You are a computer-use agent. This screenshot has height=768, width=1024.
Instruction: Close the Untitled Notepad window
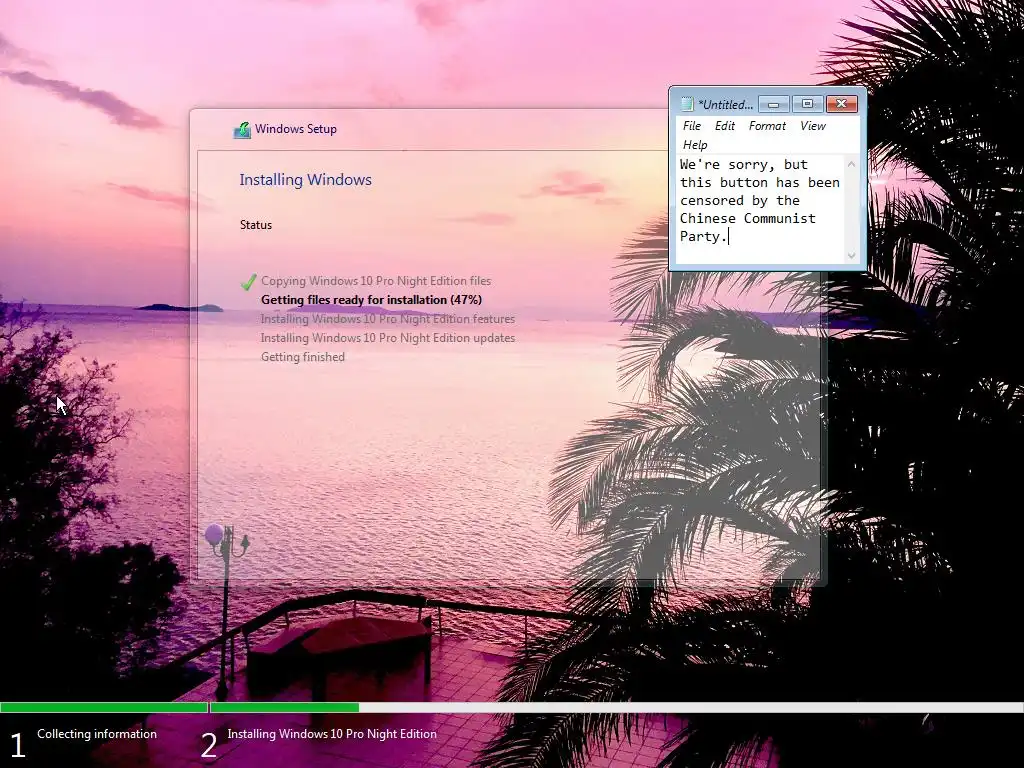point(842,104)
